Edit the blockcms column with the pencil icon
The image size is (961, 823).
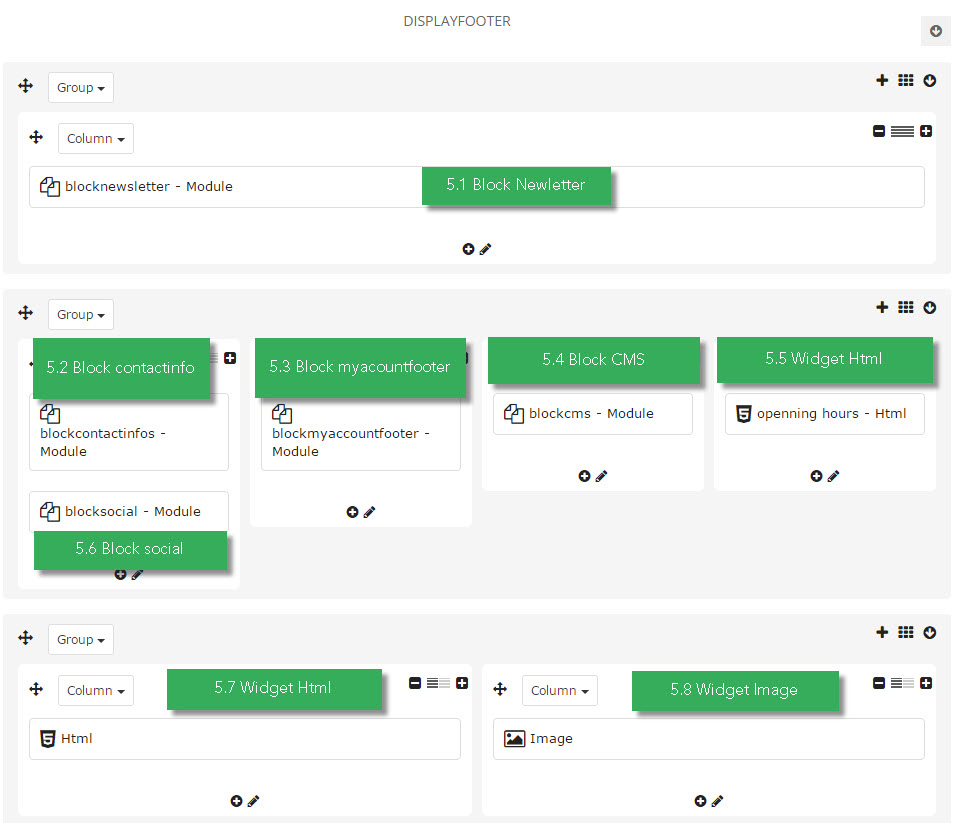click(601, 476)
